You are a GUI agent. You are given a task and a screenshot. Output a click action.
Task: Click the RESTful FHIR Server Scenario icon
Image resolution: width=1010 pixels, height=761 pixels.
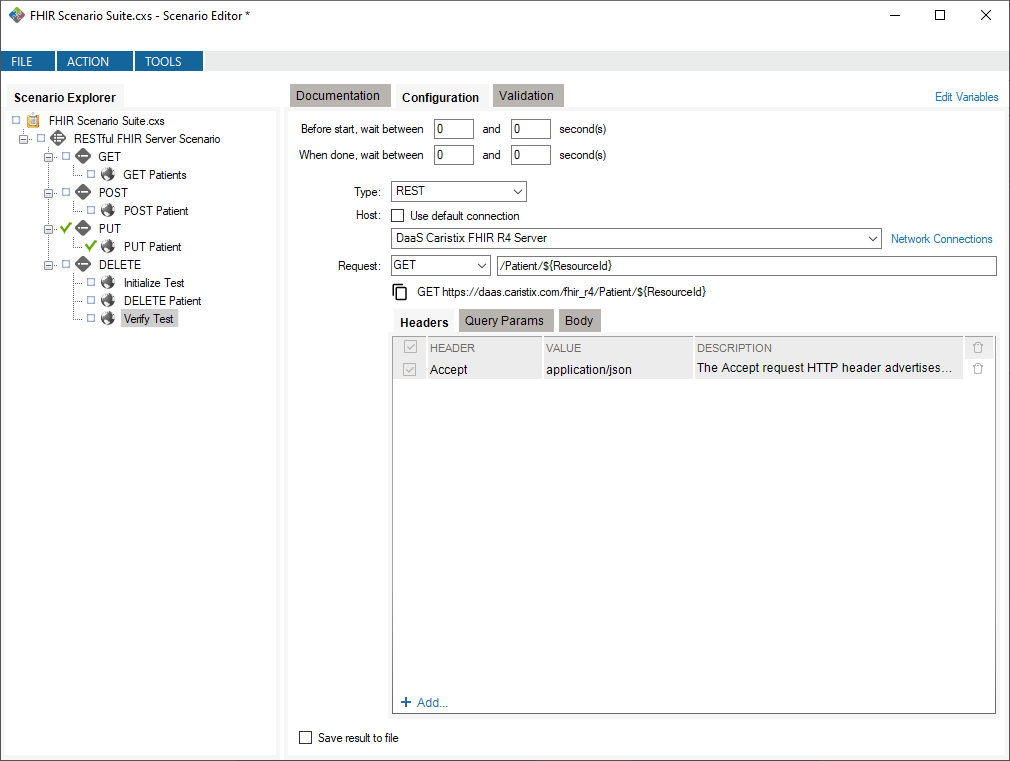pyautogui.click(x=57, y=138)
